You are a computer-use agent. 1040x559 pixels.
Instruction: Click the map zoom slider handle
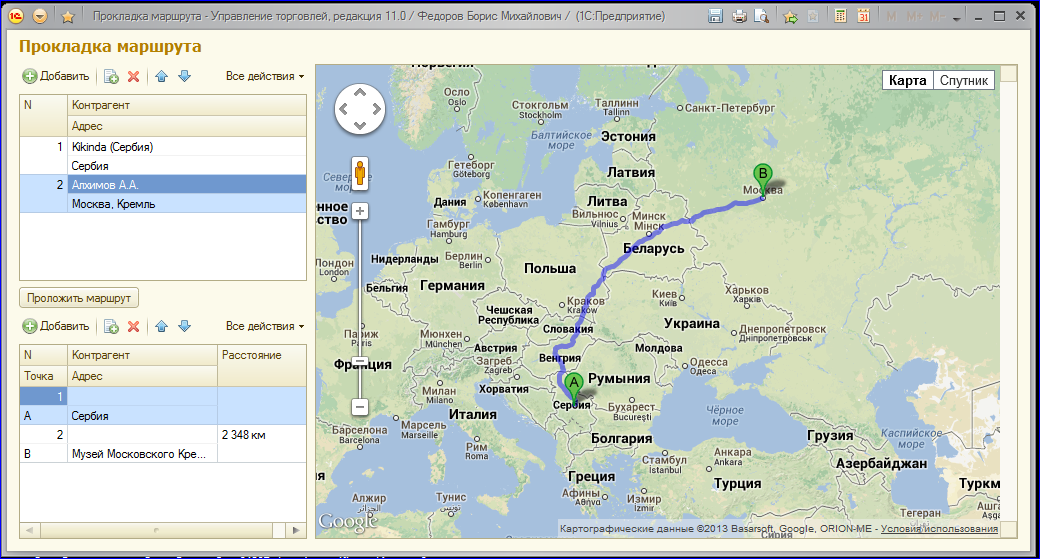(x=359, y=362)
